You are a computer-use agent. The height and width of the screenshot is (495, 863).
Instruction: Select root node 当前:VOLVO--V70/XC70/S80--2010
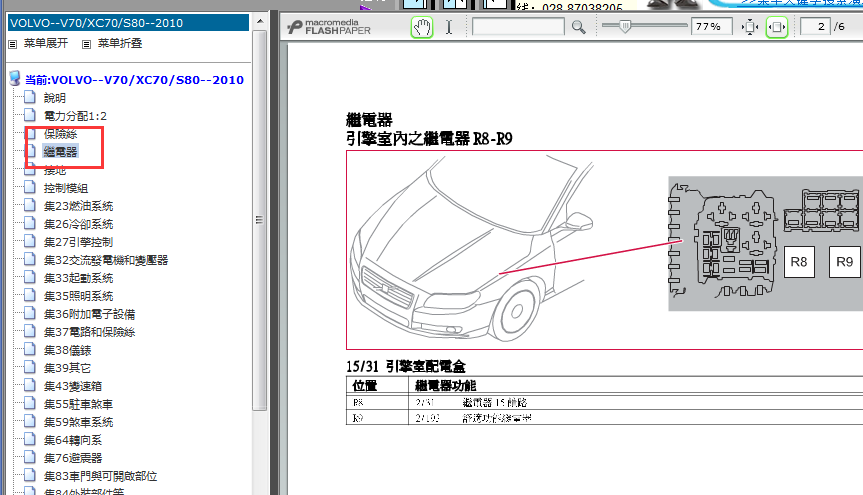tap(134, 80)
